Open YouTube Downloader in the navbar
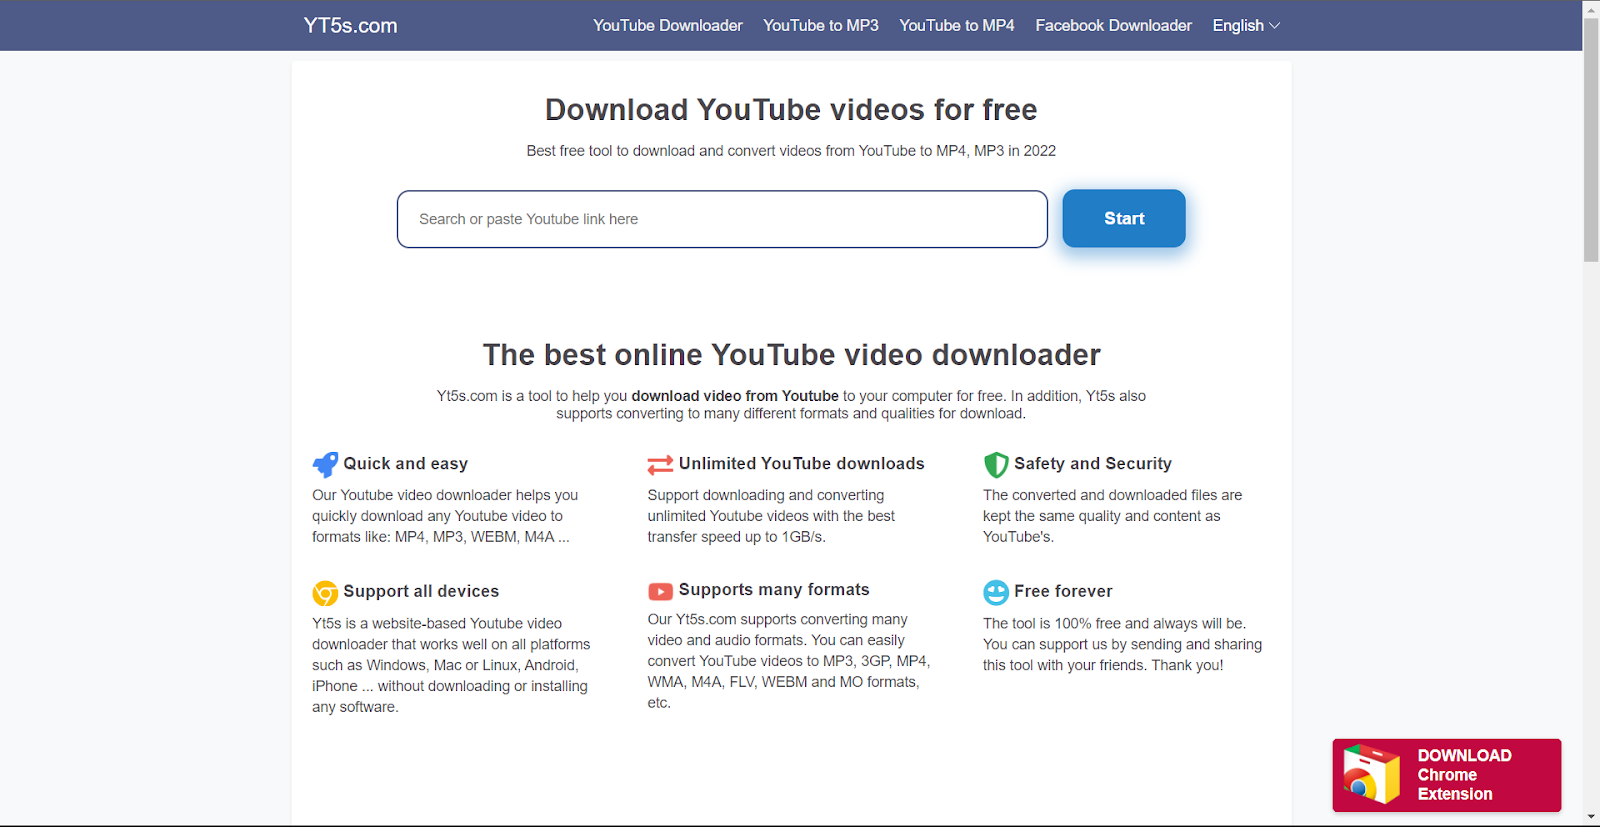 click(668, 25)
